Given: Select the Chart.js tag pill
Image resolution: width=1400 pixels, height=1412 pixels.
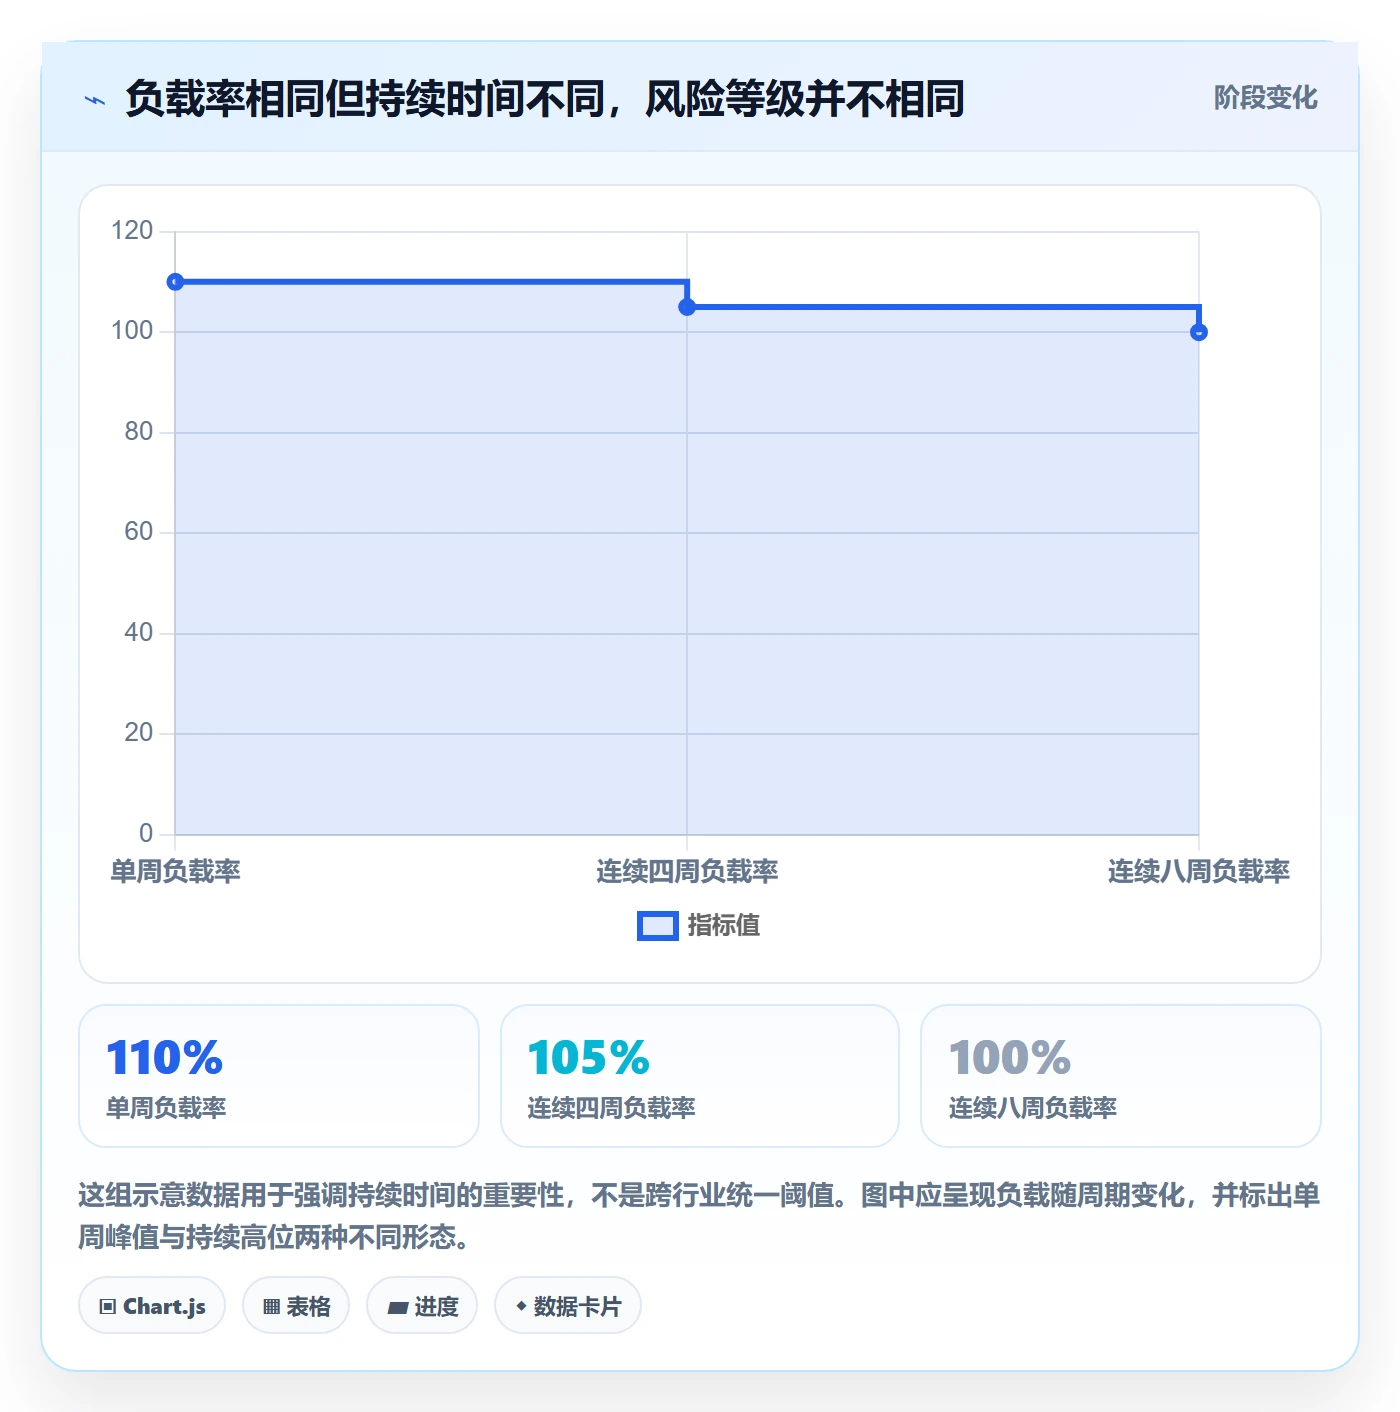Looking at the screenshot, I should [x=152, y=1305].
